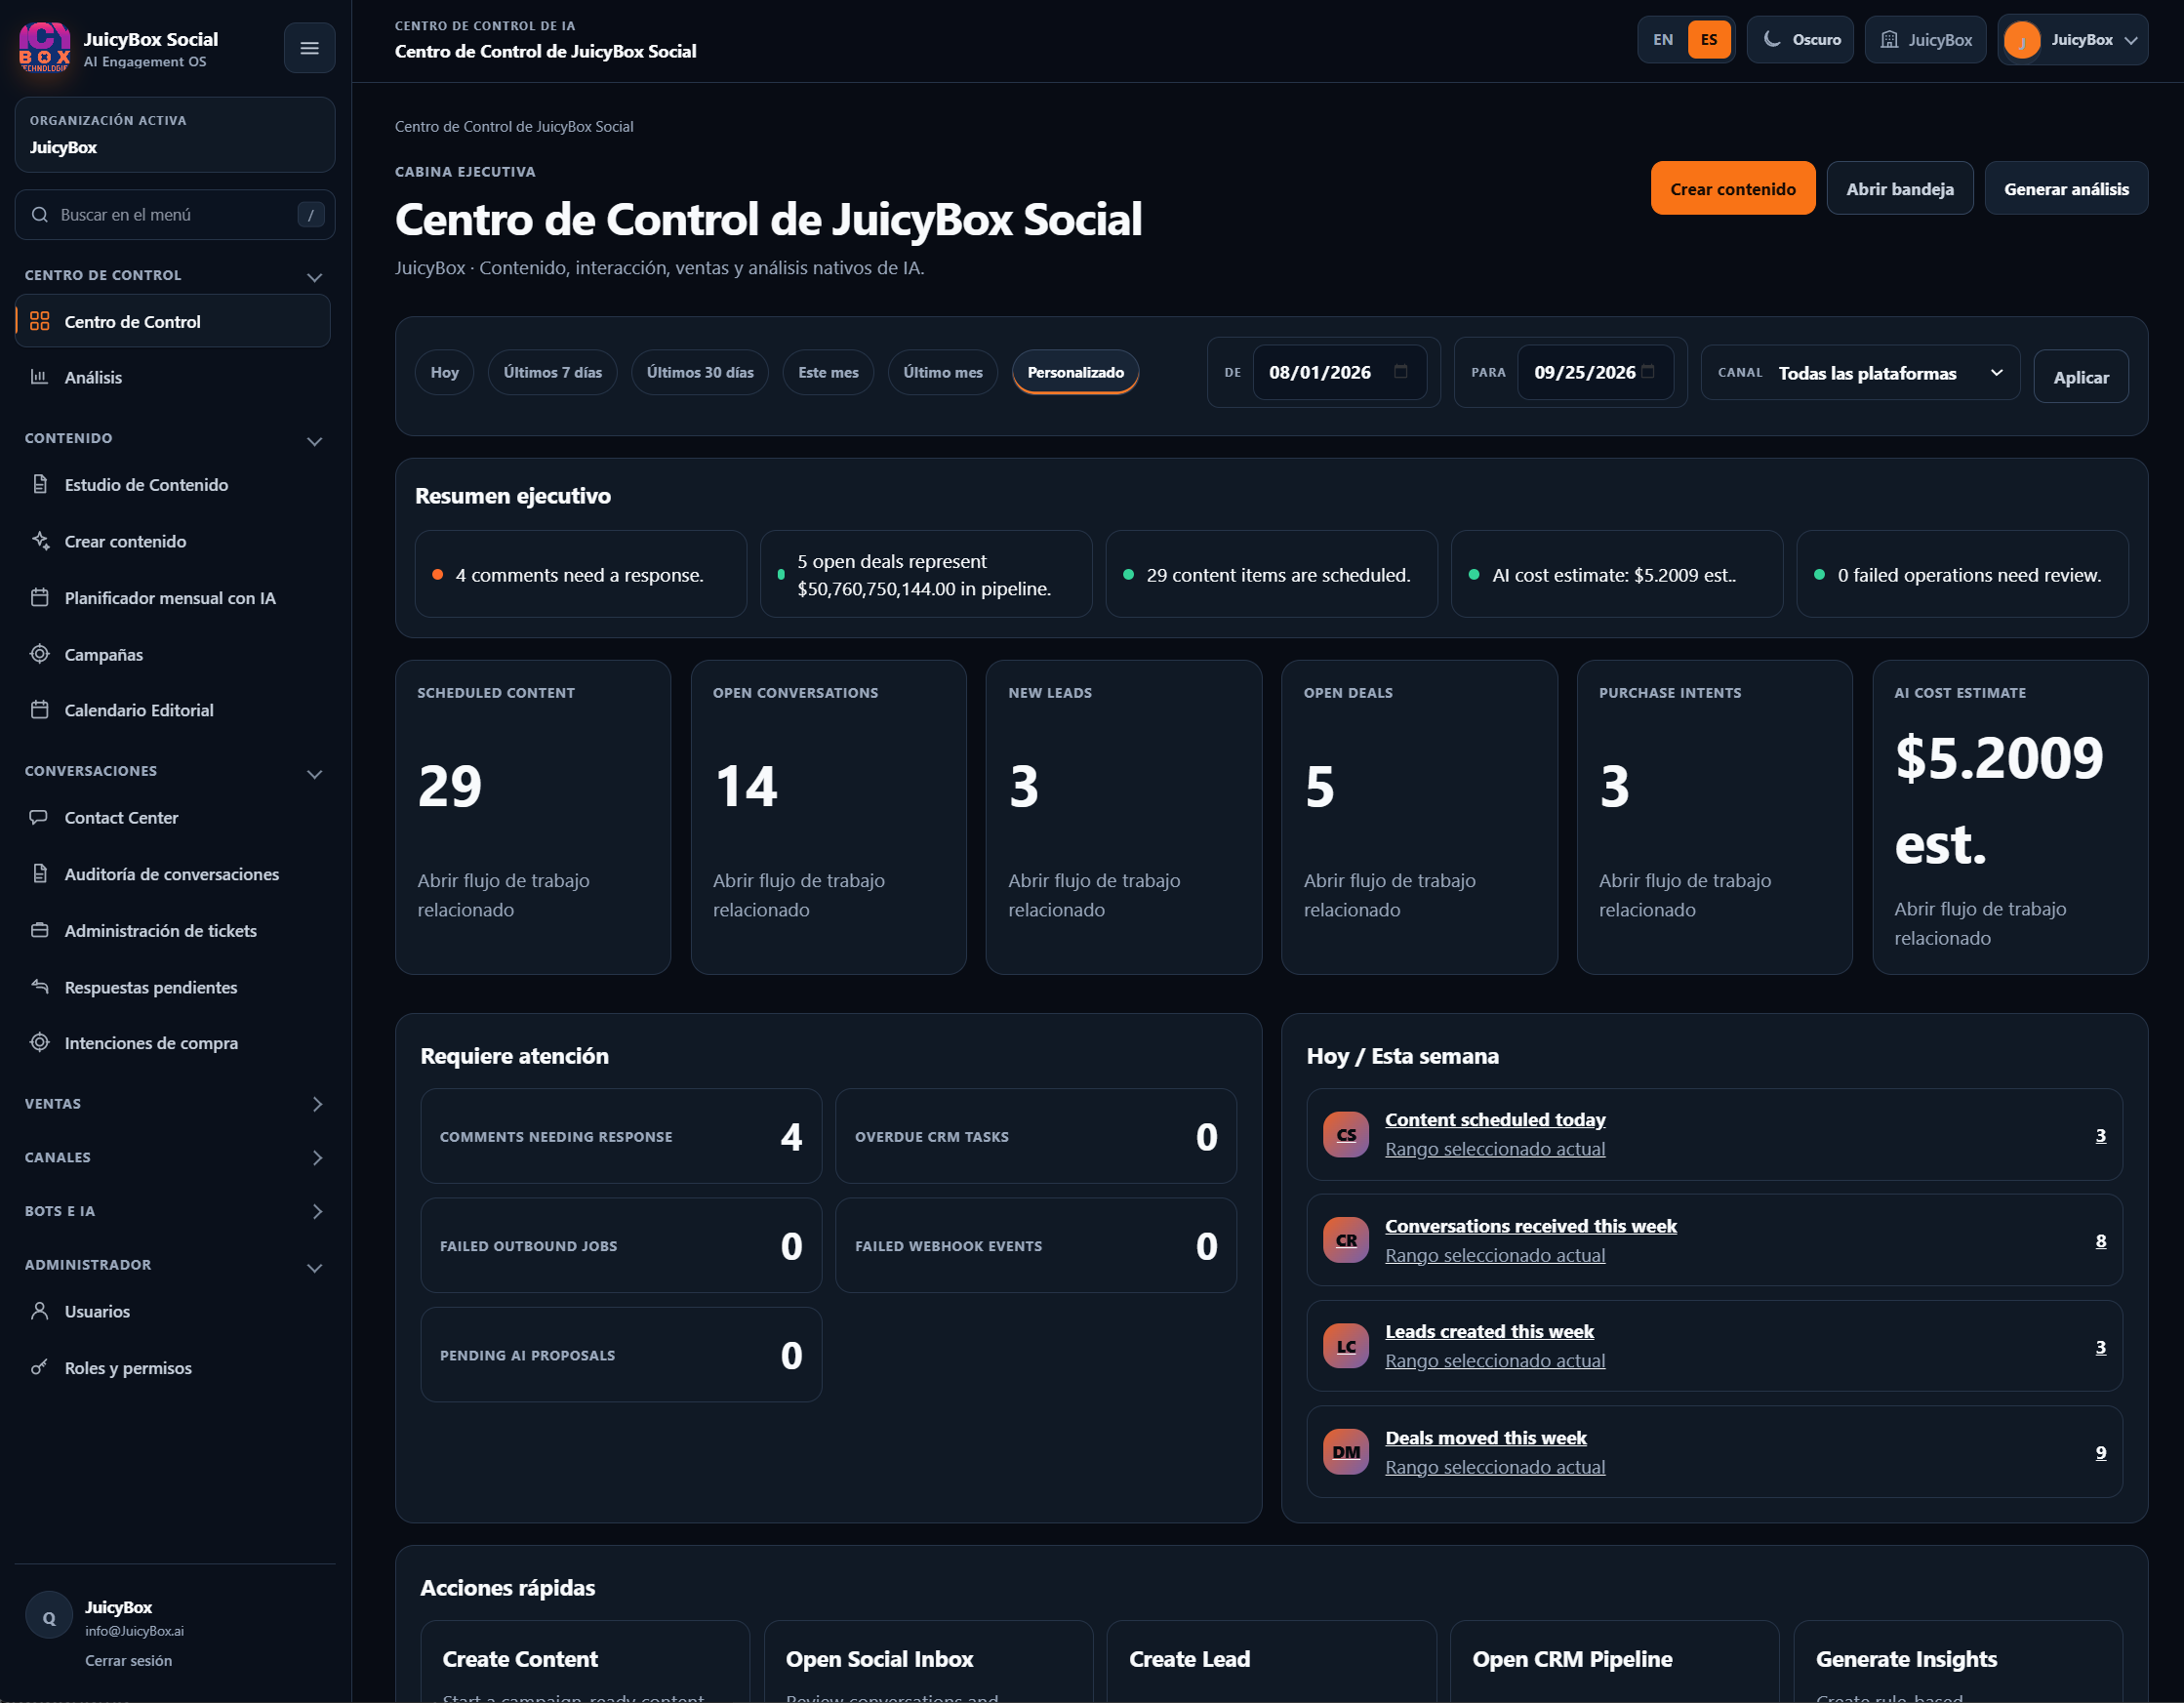Click the Contact Center chat bubble icon
Screen dimensions: 2184x1703
point(40,817)
